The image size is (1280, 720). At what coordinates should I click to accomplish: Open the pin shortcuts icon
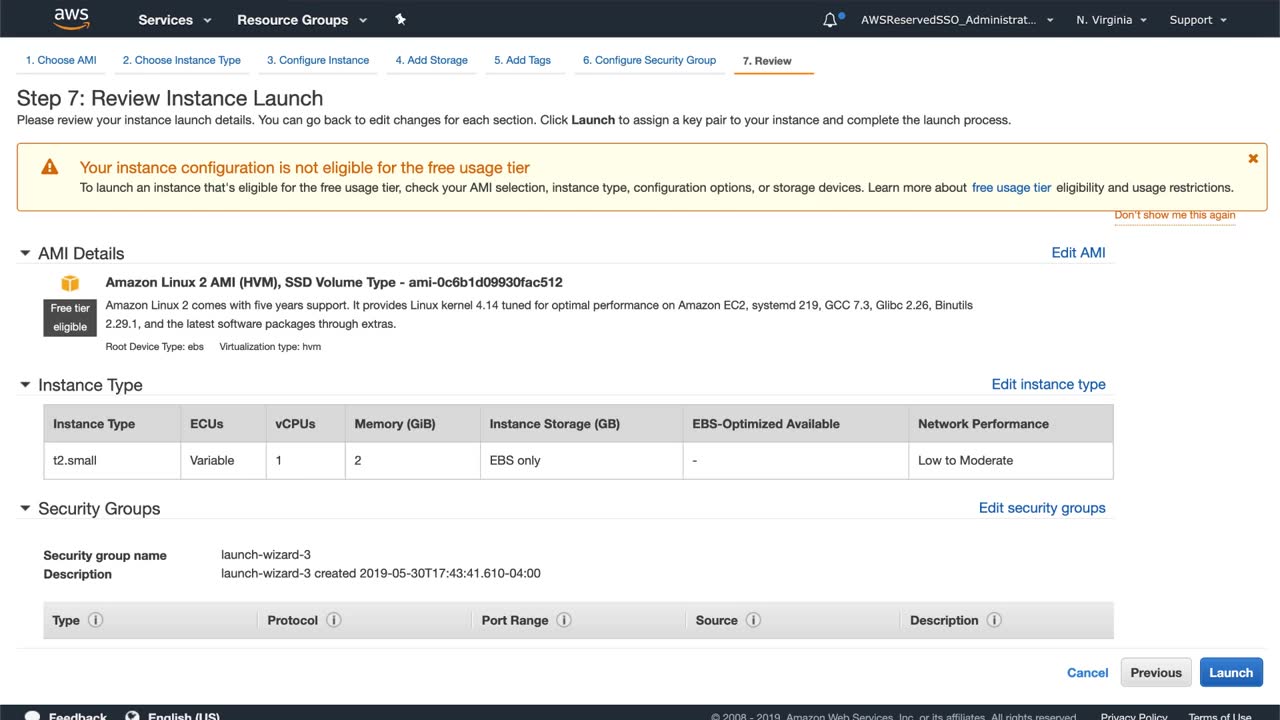401,19
